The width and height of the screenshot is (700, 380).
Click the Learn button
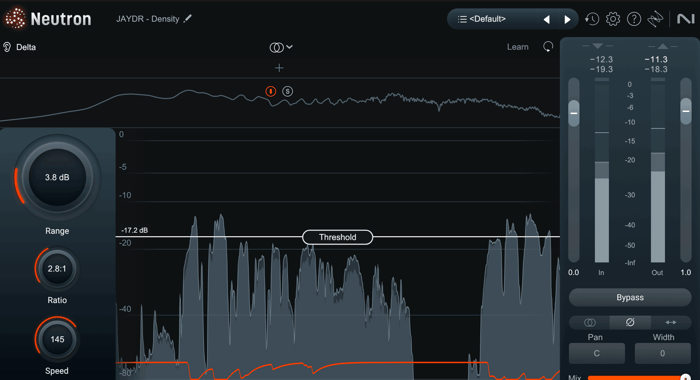pos(517,47)
